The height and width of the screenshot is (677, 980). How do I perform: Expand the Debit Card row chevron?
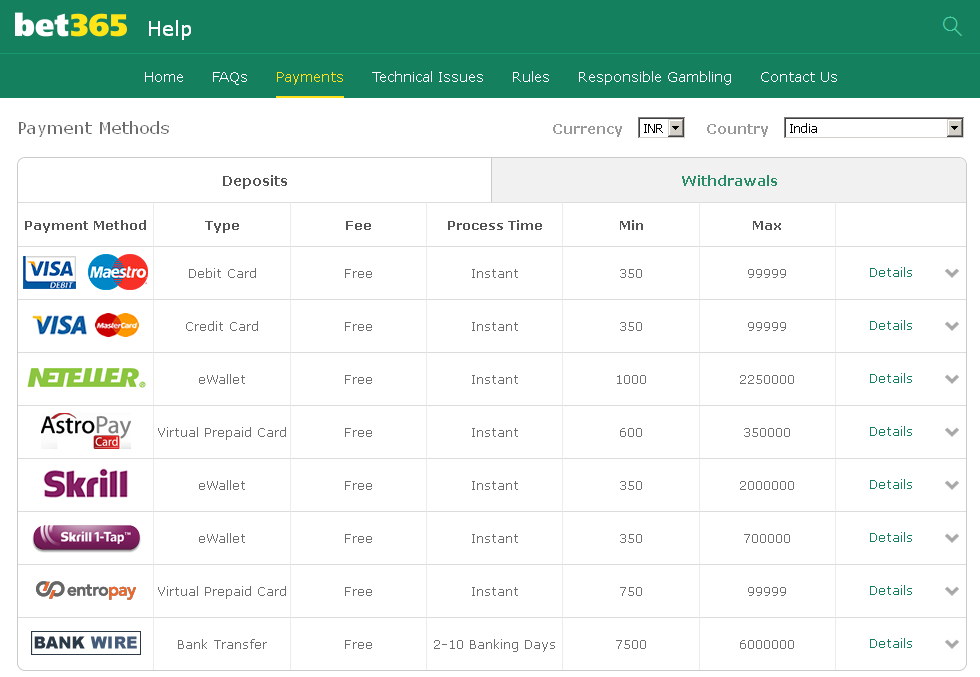[952, 273]
